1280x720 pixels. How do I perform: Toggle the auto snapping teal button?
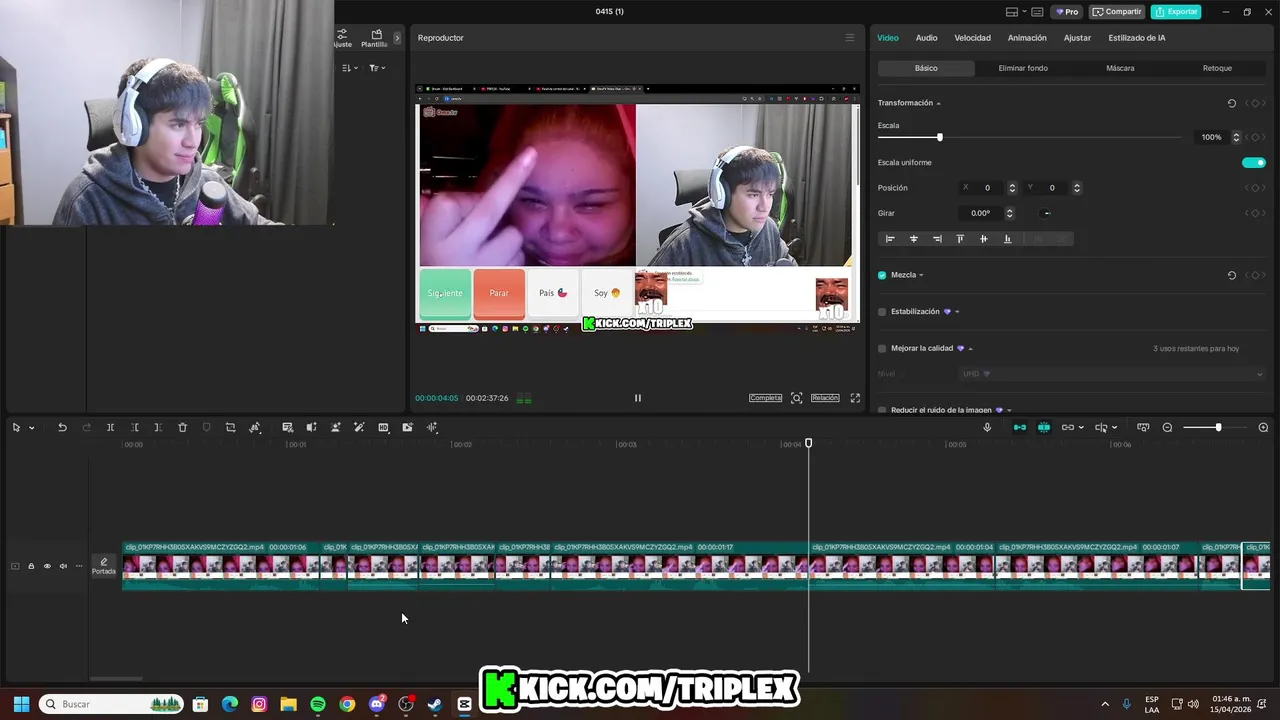pyautogui.click(x=1044, y=427)
